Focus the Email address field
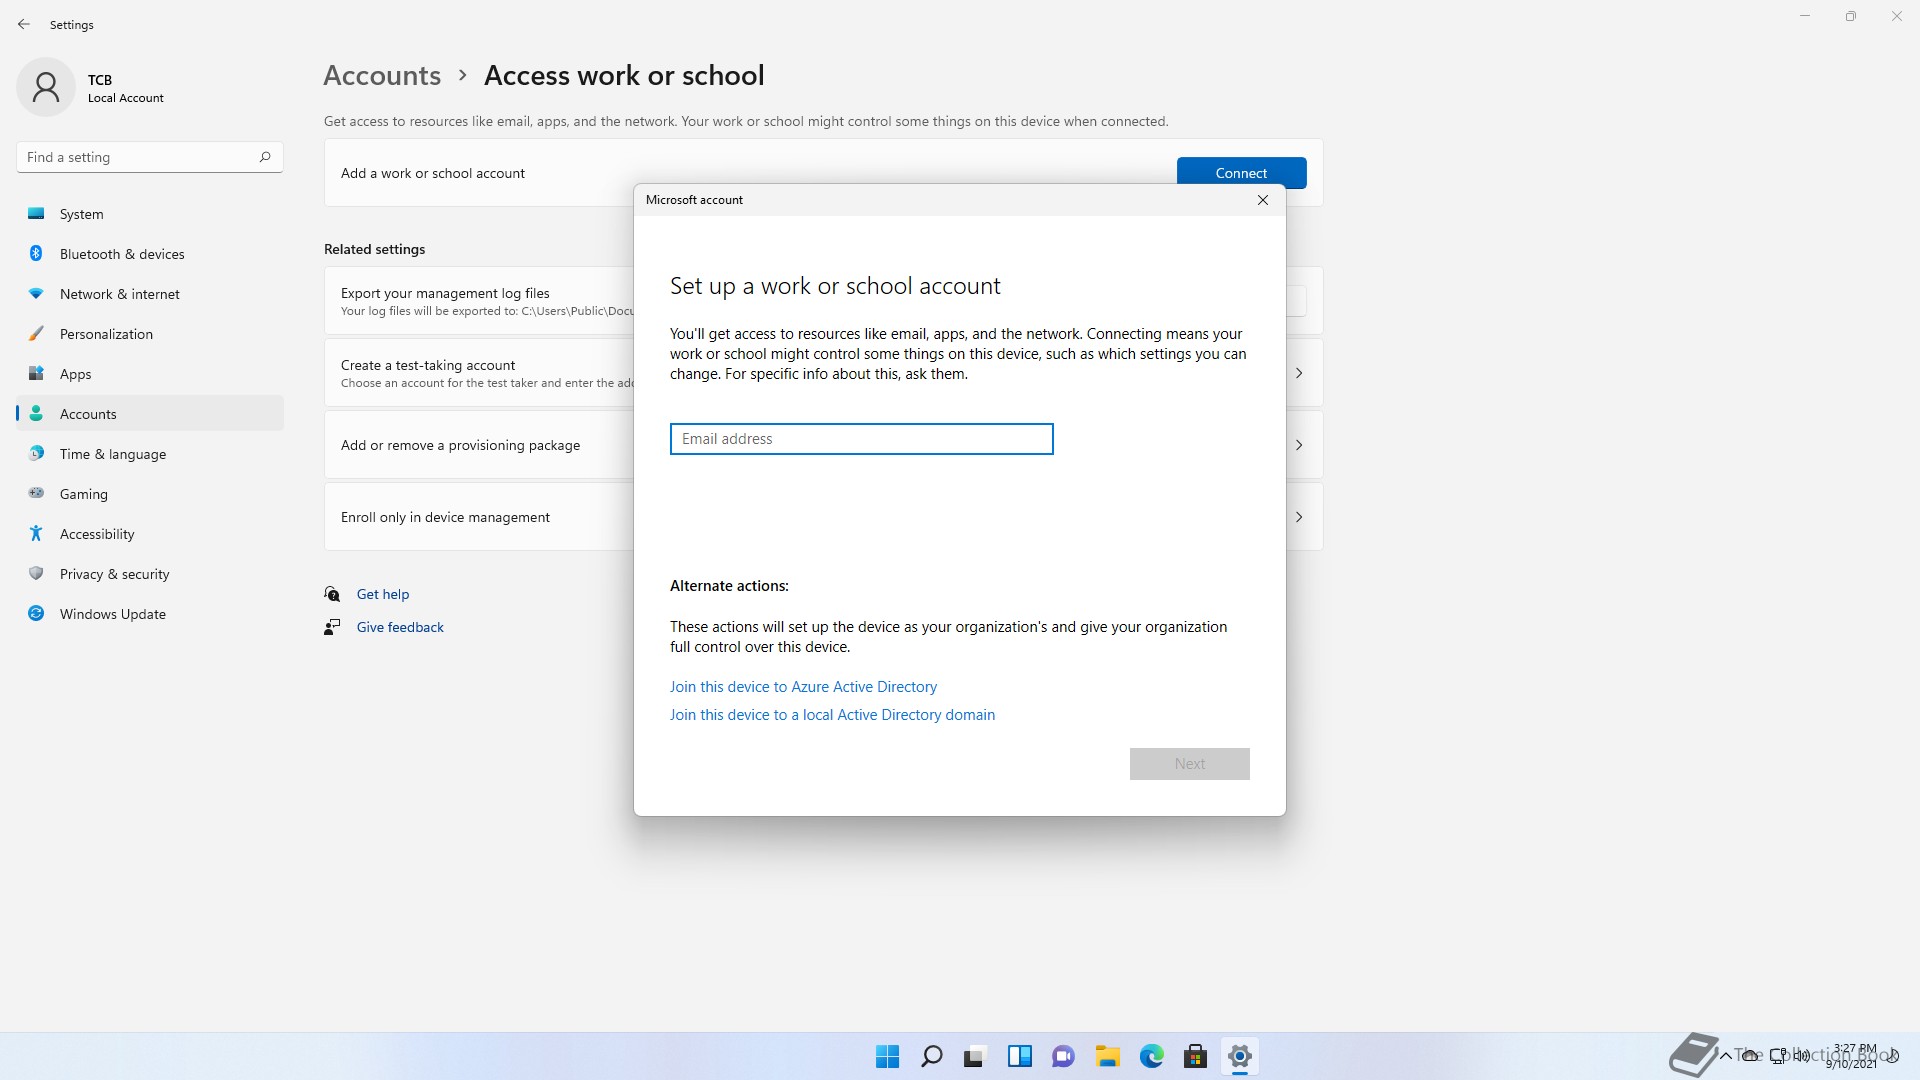This screenshot has height=1080, width=1920. click(x=861, y=439)
